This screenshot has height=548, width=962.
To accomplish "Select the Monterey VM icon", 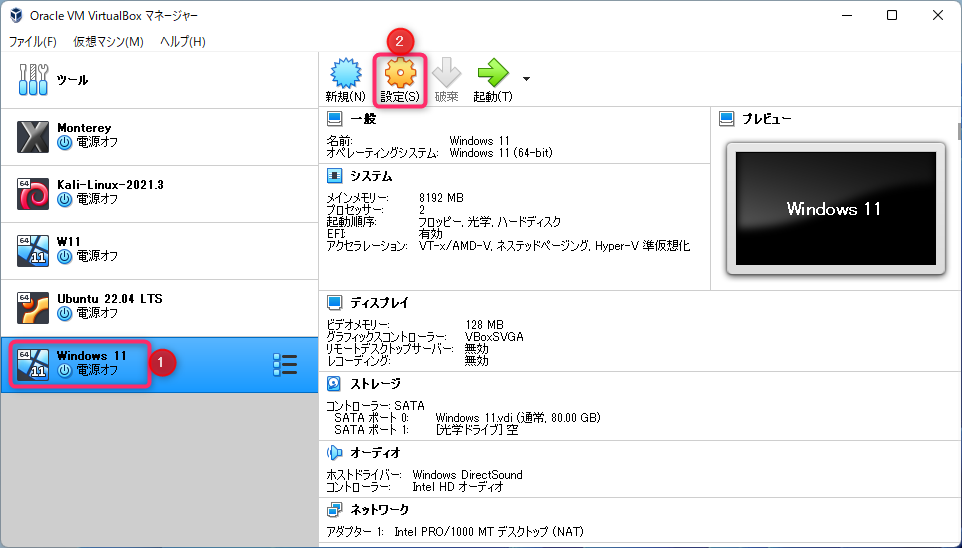I will pos(33,136).
